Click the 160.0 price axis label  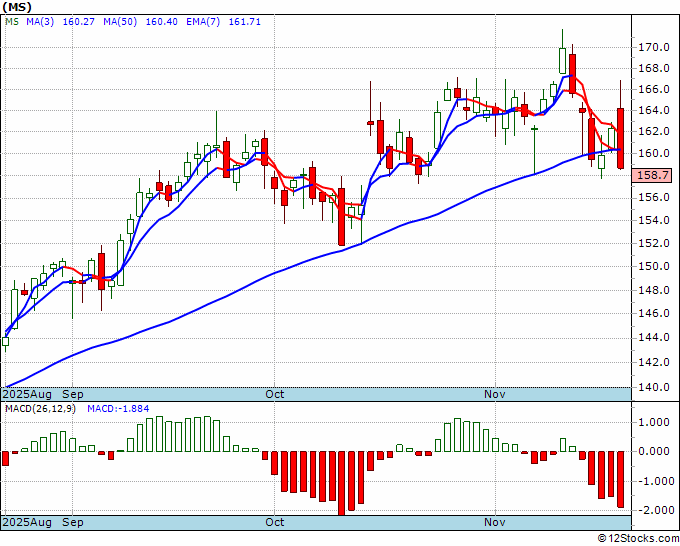(654, 153)
